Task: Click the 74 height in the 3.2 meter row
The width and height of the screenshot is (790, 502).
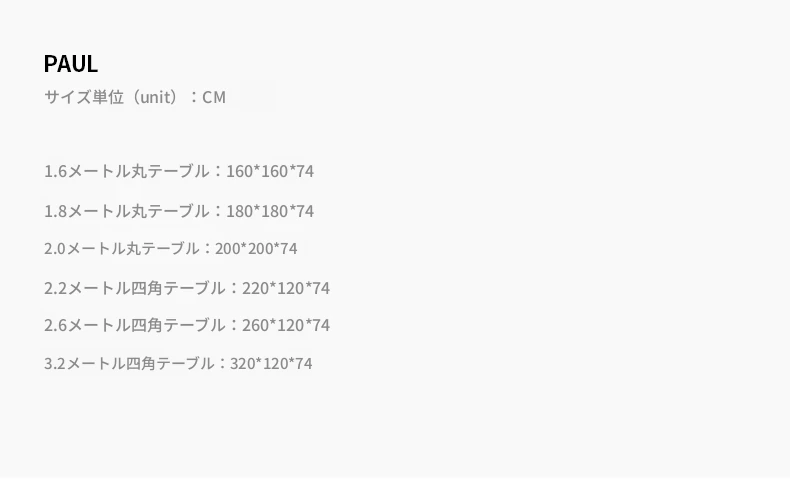Action: pyautogui.click(x=303, y=363)
